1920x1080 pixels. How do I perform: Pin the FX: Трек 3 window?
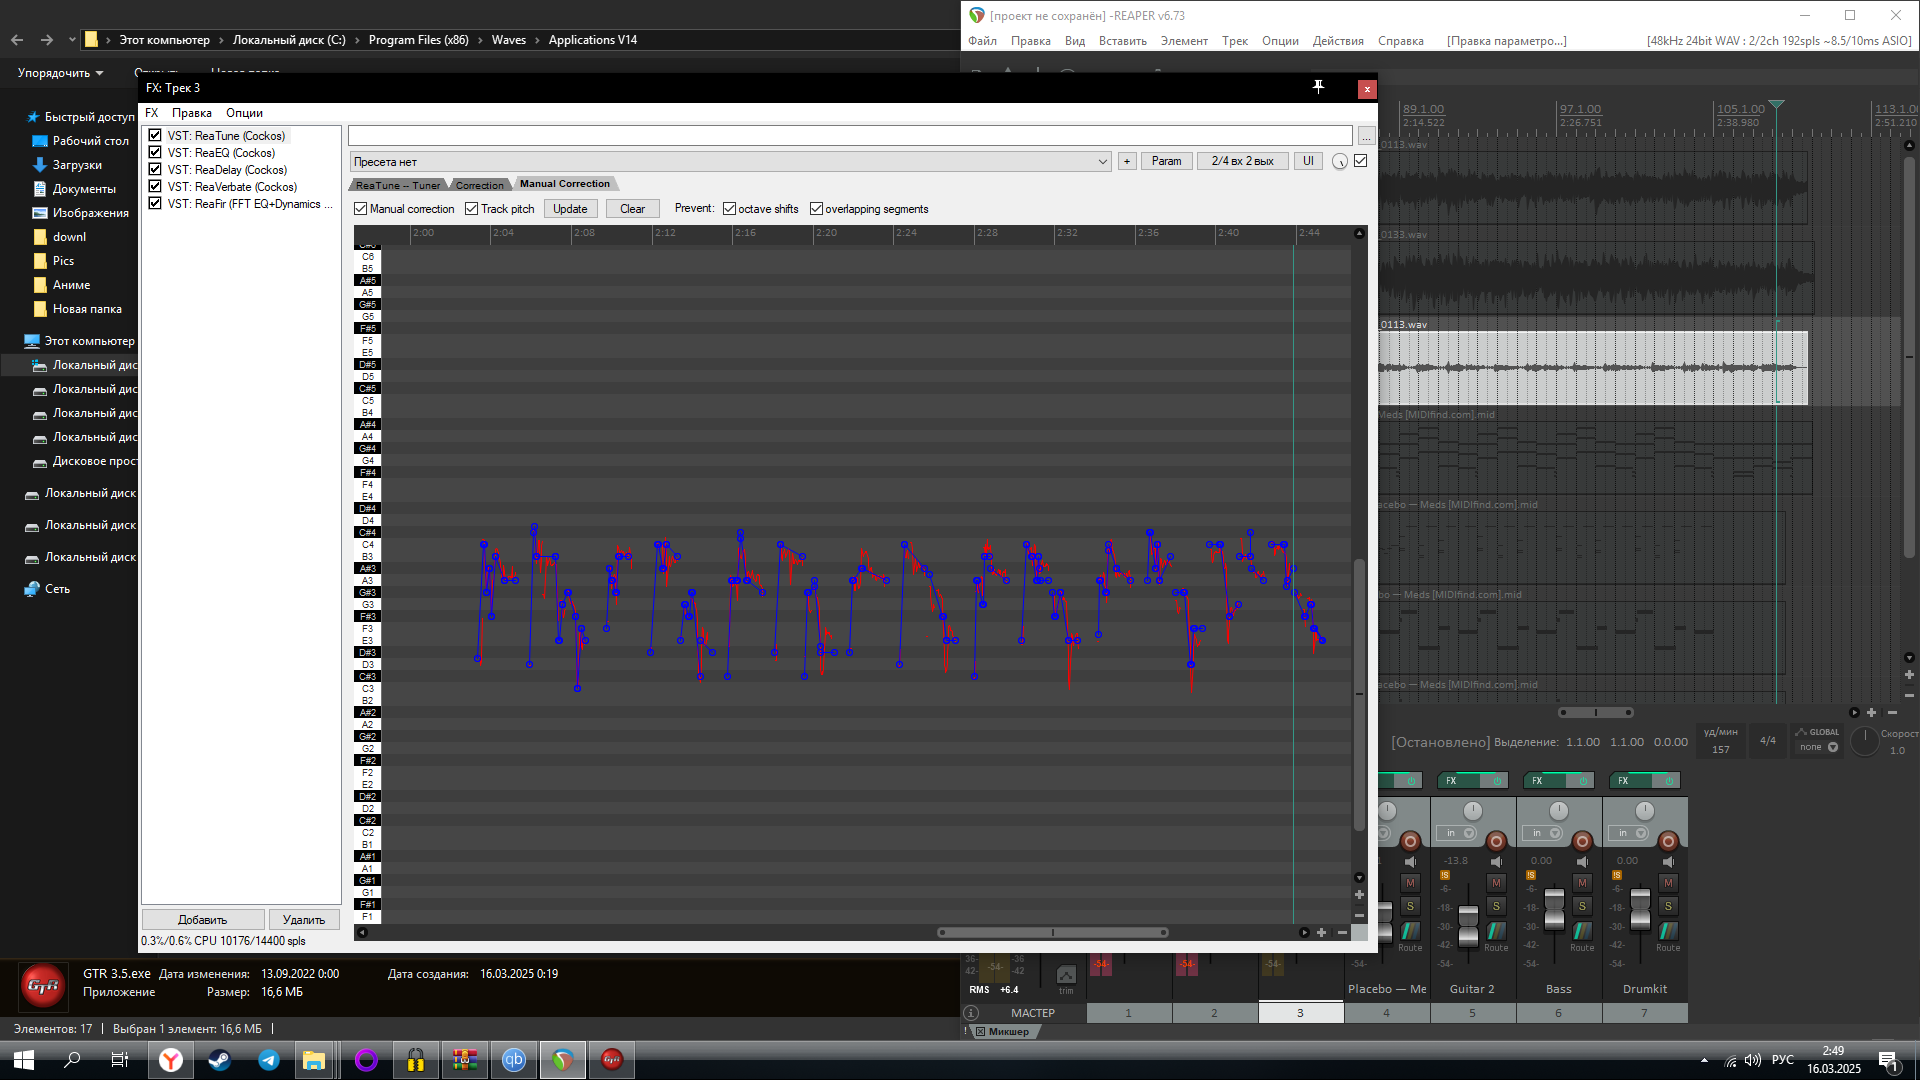(x=1318, y=88)
